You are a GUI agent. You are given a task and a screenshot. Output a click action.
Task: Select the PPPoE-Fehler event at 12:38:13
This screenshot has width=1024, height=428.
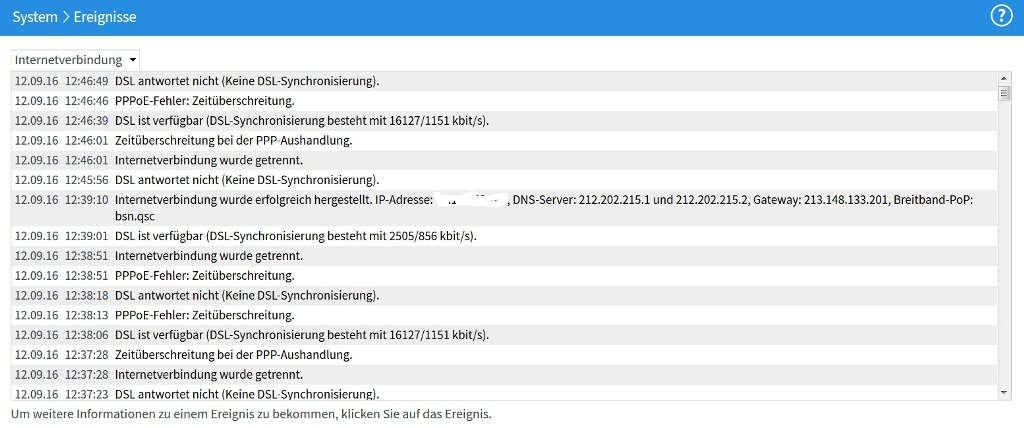click(x=204, y=315)
